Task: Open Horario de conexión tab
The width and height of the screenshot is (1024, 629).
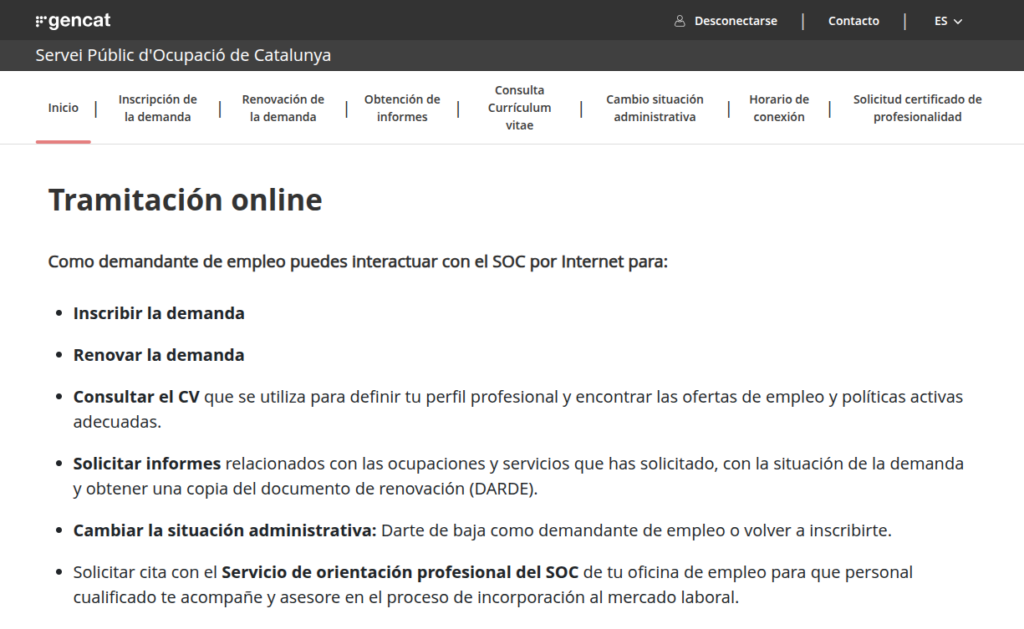Action: coord(778,108)
